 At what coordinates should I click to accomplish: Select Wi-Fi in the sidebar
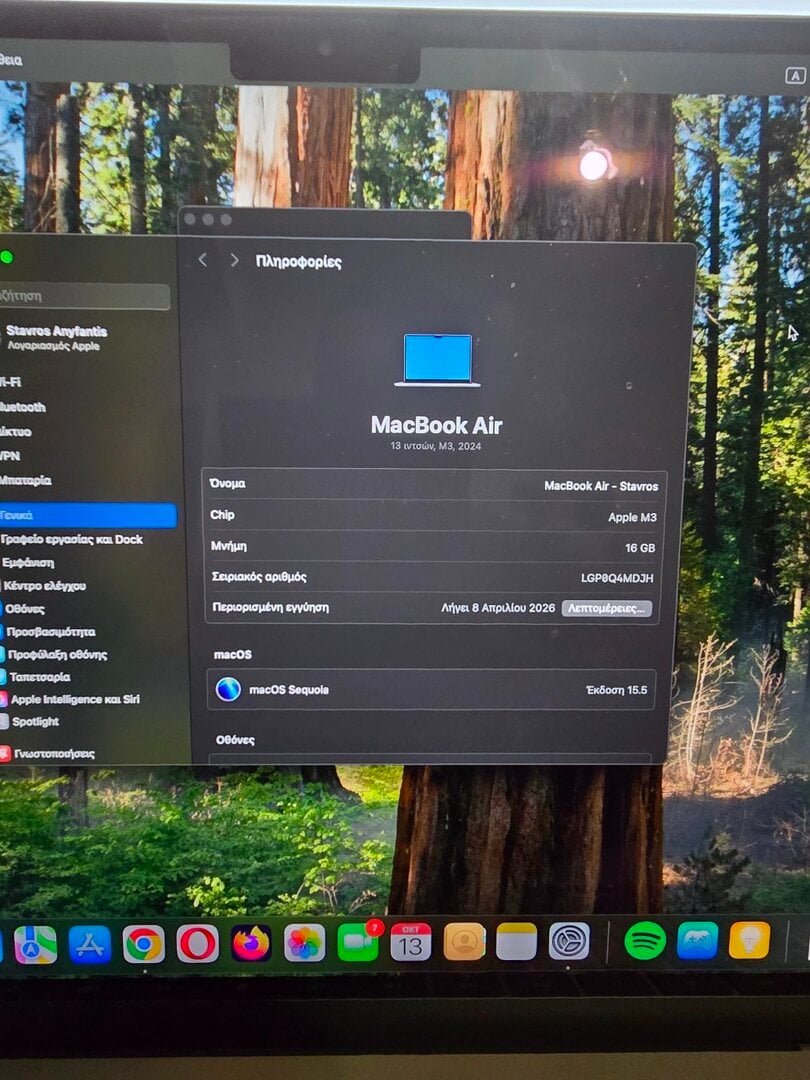coord(11,382)
